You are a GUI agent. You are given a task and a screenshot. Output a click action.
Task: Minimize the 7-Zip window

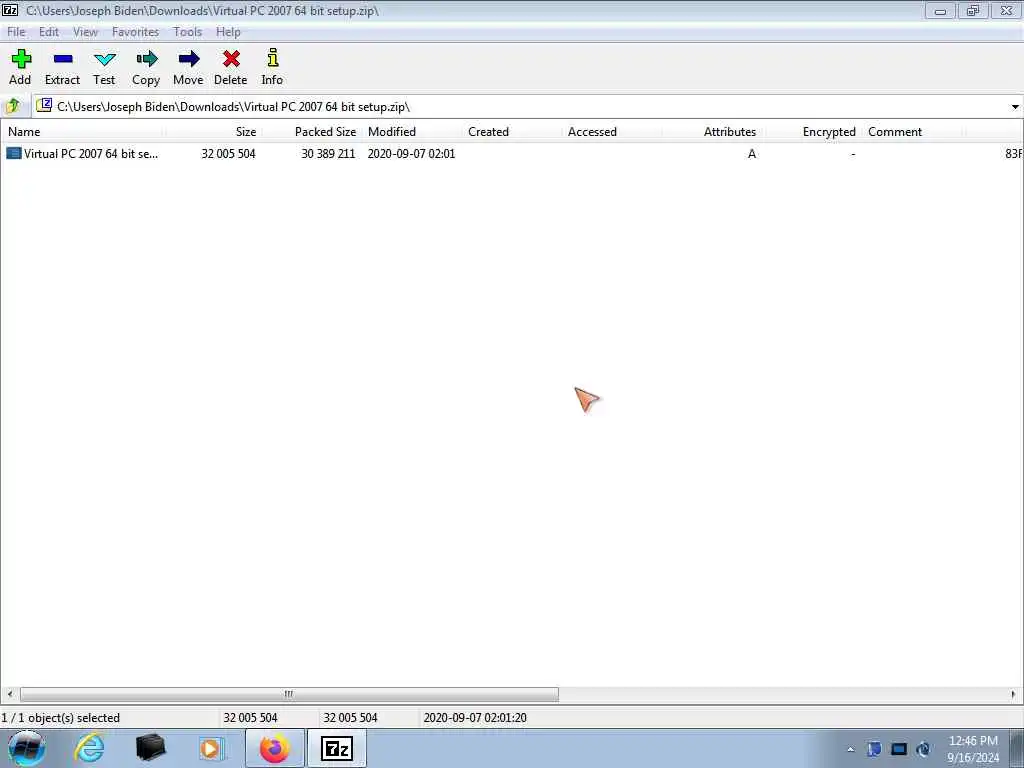[x=940, y=10]
